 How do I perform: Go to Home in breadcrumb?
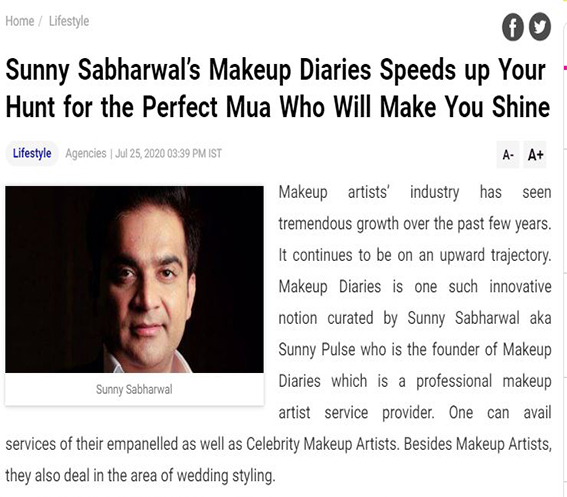click(20, 21)
